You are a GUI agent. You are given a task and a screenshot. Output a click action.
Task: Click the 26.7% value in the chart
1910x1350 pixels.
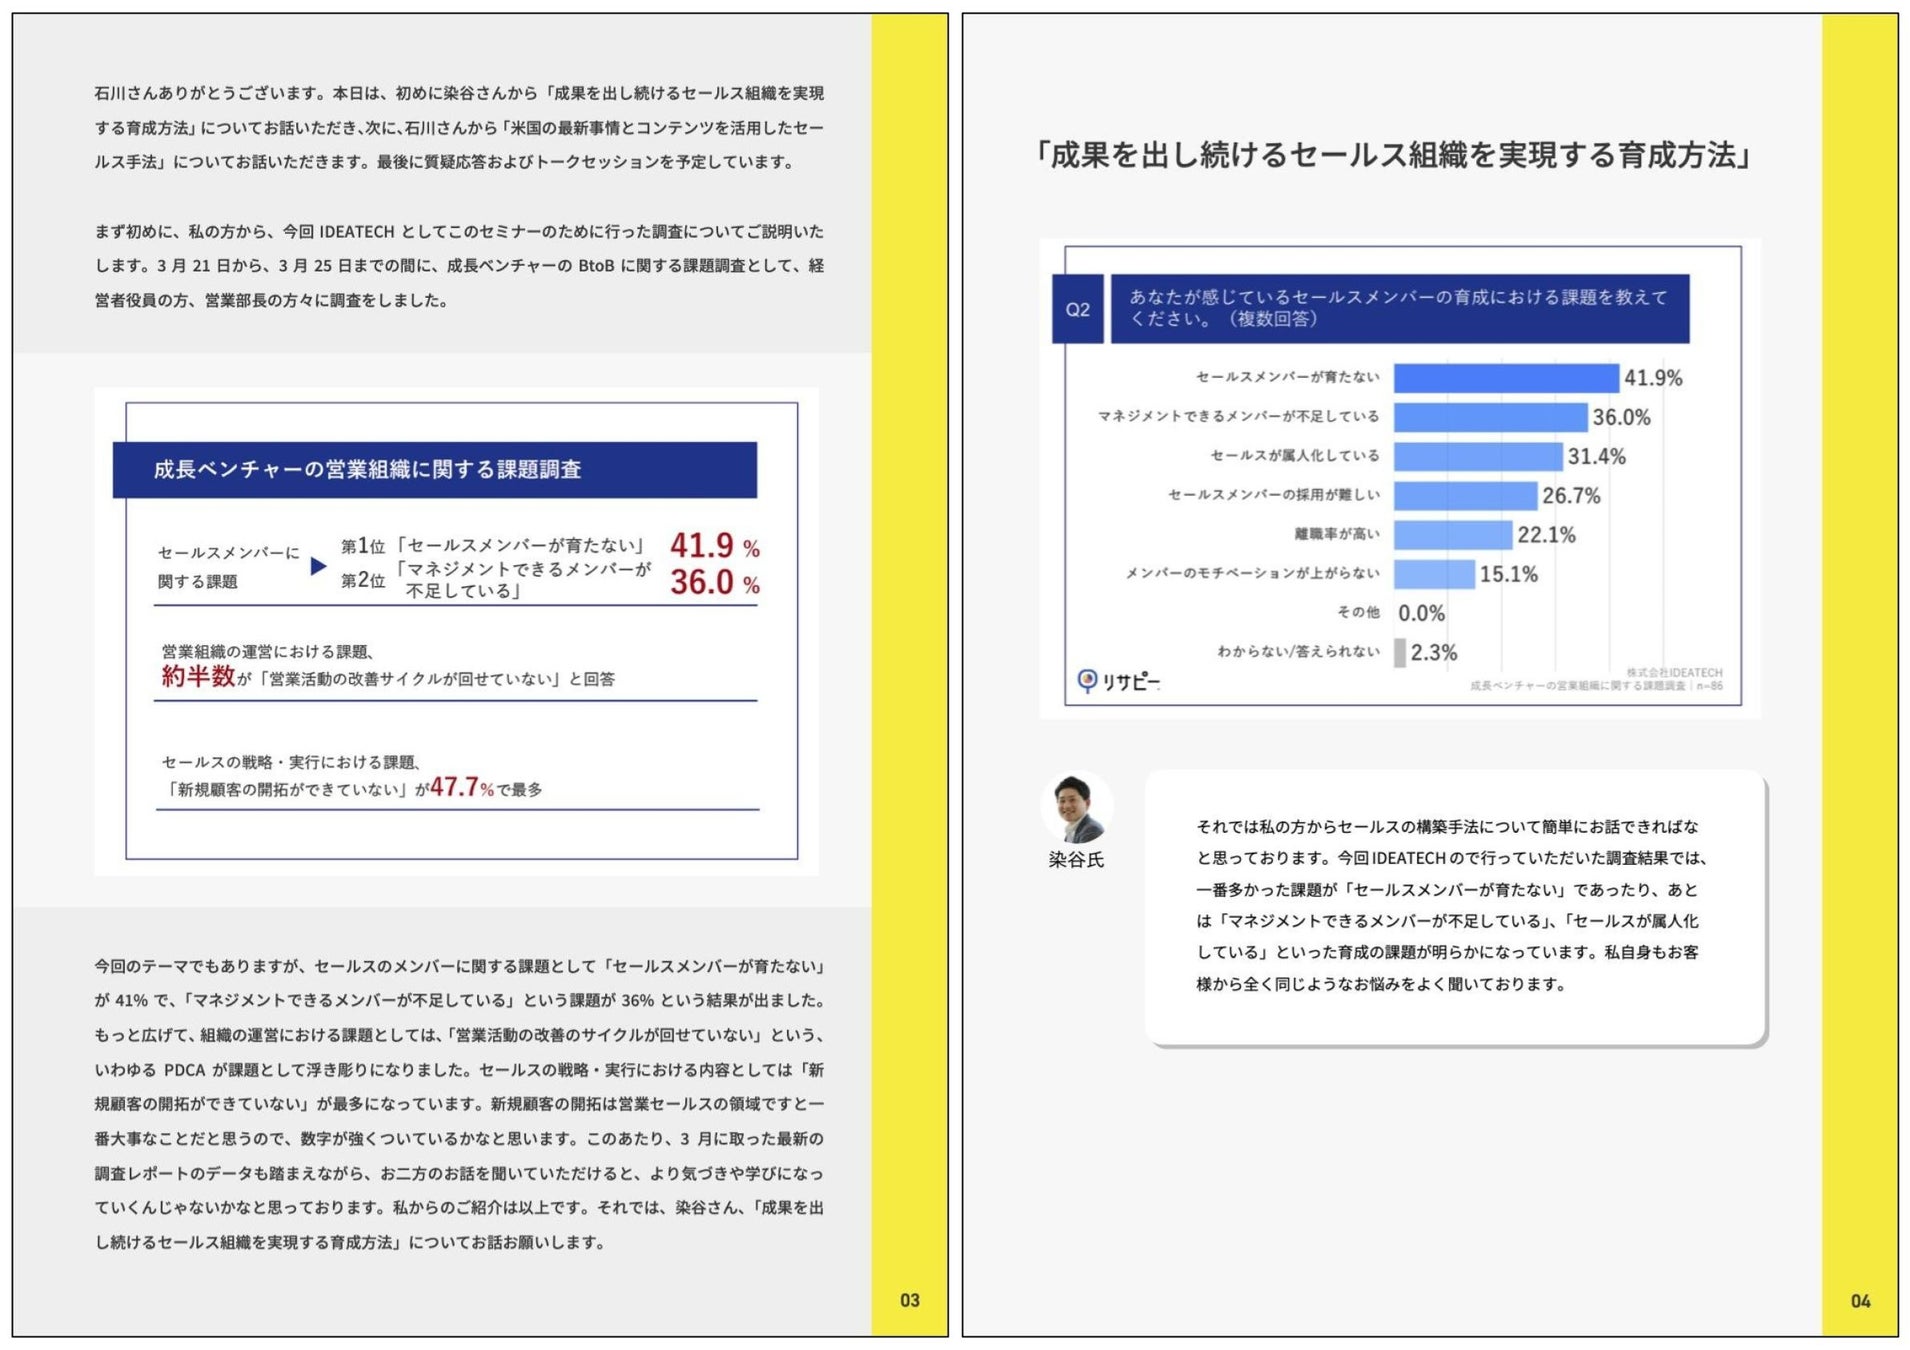(x=1571, y=496)
